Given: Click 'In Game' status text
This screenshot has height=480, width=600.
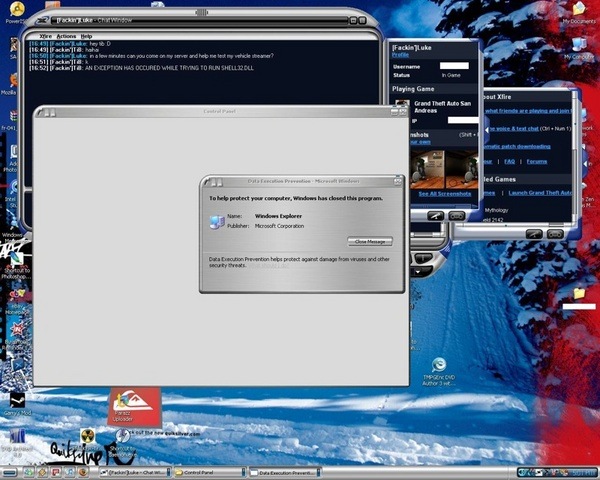Looking at the screenshot, I should [451, 75].
